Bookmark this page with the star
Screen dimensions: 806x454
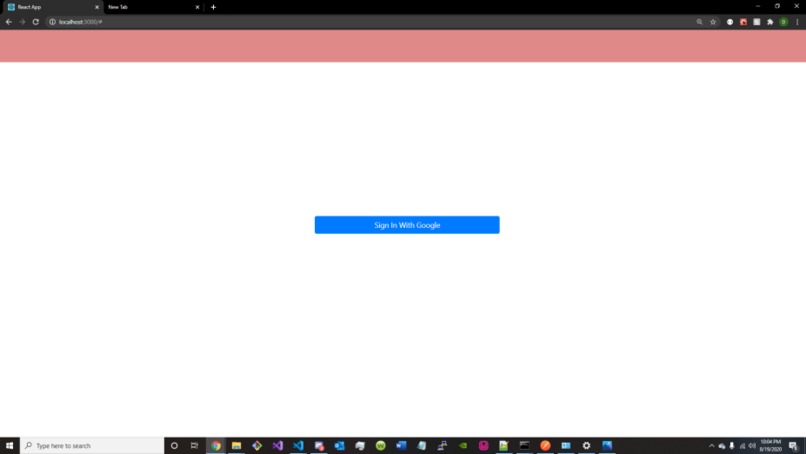point(713,22)
